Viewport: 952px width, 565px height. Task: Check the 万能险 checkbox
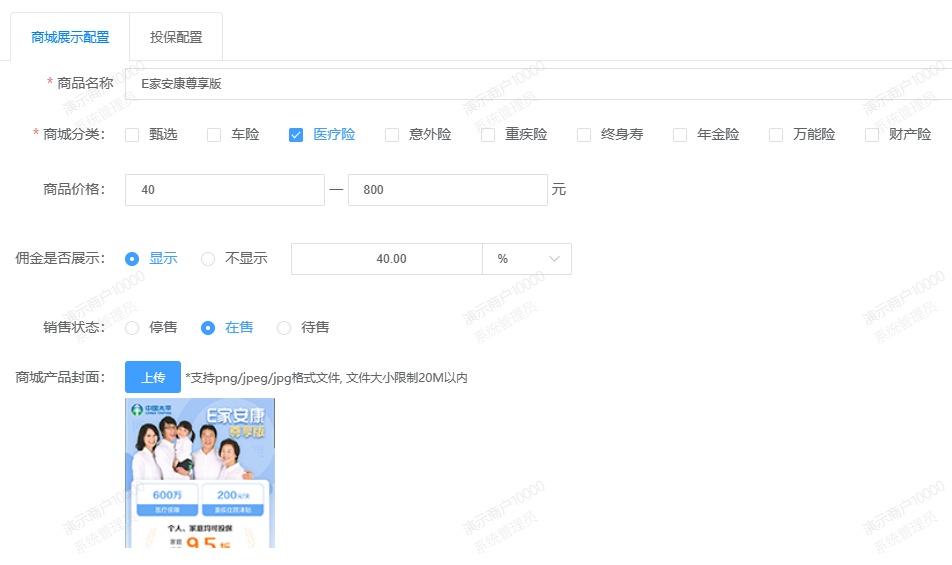tap(776, 135)
